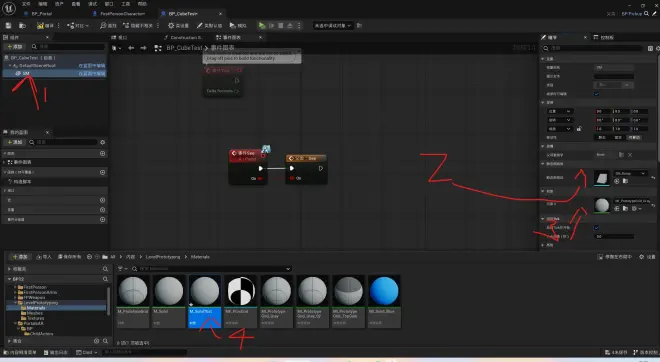Viewport: 660px width, 362px height.
Task: Click Save All in Content Browser
Action: 69,257
